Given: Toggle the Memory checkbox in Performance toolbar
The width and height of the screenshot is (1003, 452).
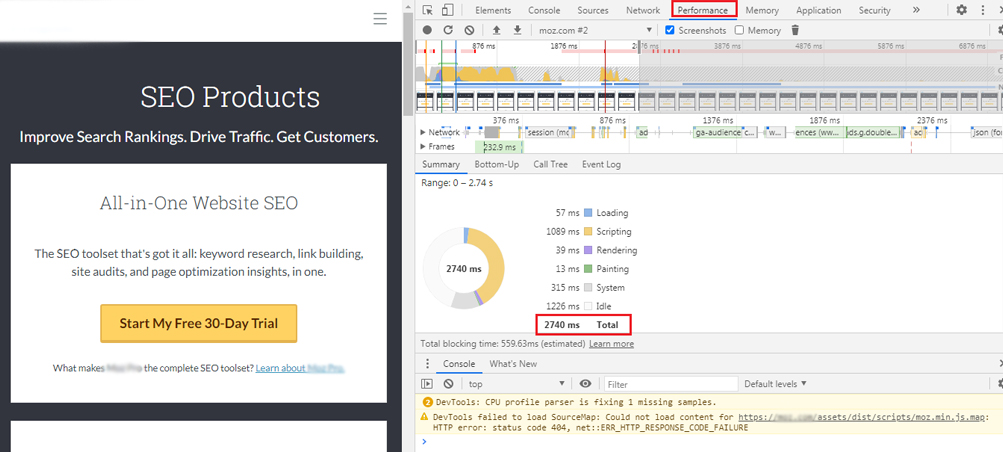Looking at the screenshot, I should (739, 30).
